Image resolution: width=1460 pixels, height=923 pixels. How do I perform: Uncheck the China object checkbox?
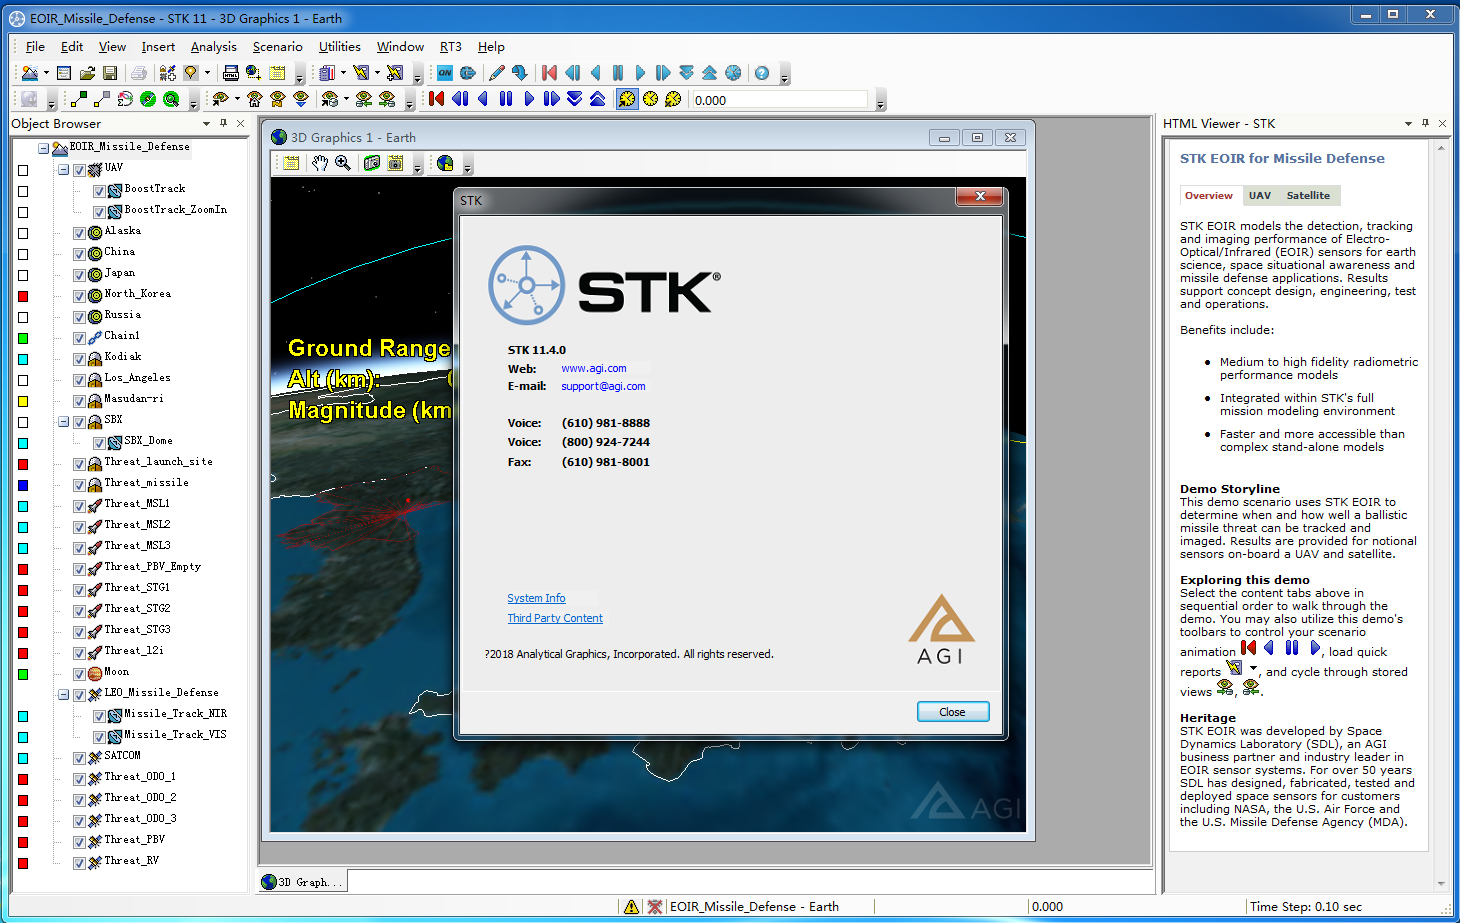pos(79,254)
